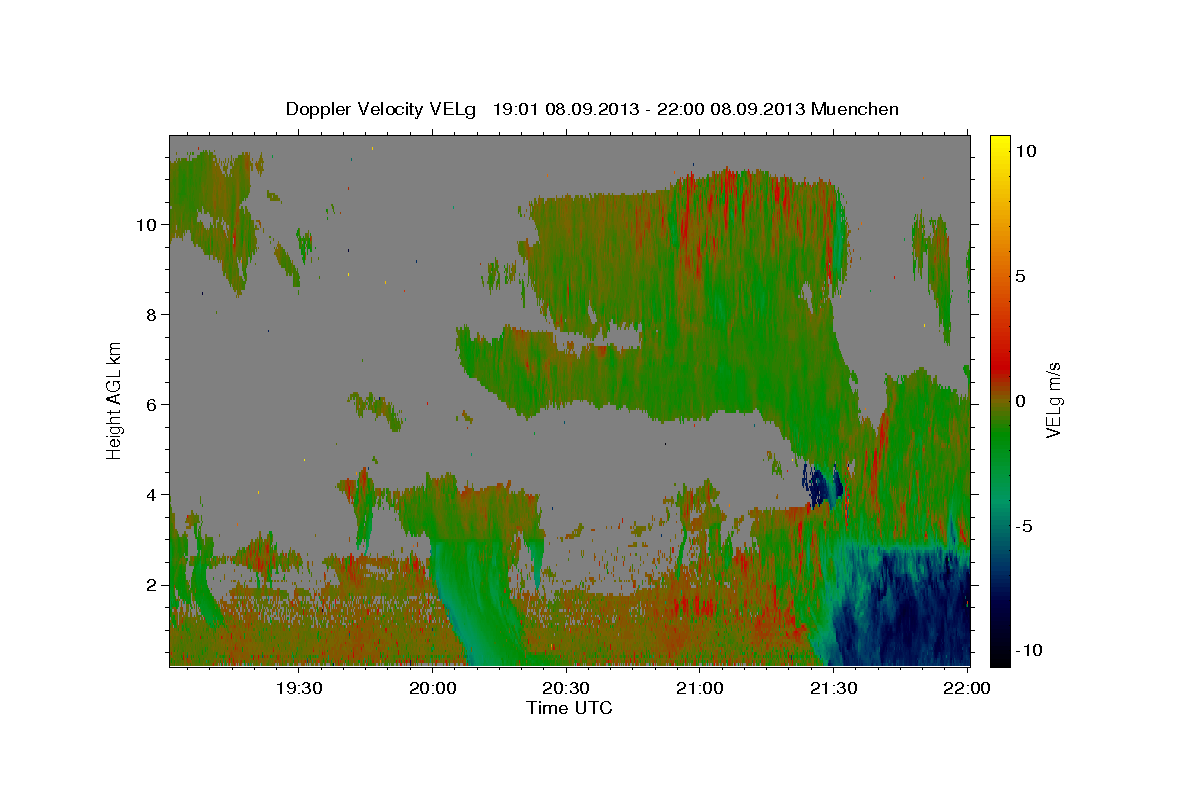The width and height of the screenshot is (1200, 800).
Task: Click the colorbar value -5 label
Action: click(1025, 525)
